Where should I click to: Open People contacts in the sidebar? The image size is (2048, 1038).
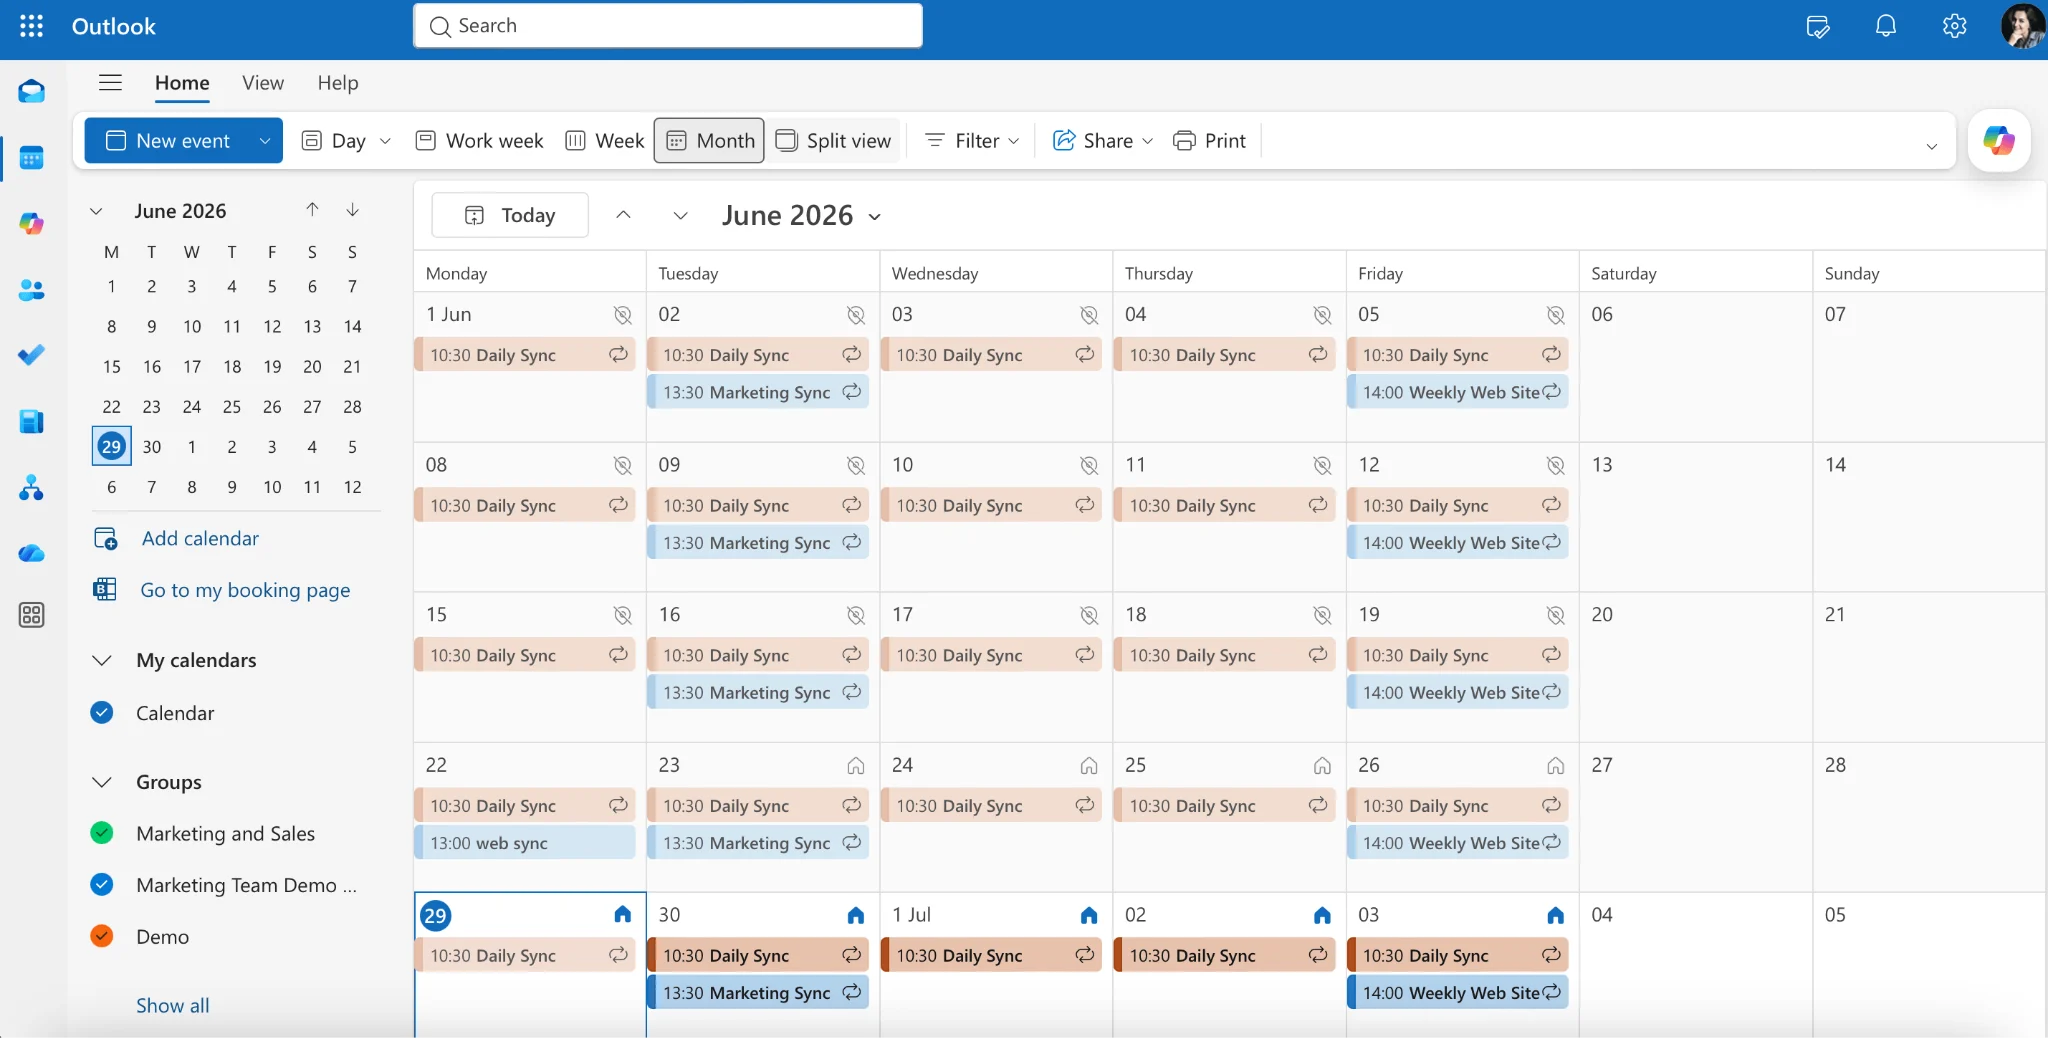pos(31,290)
